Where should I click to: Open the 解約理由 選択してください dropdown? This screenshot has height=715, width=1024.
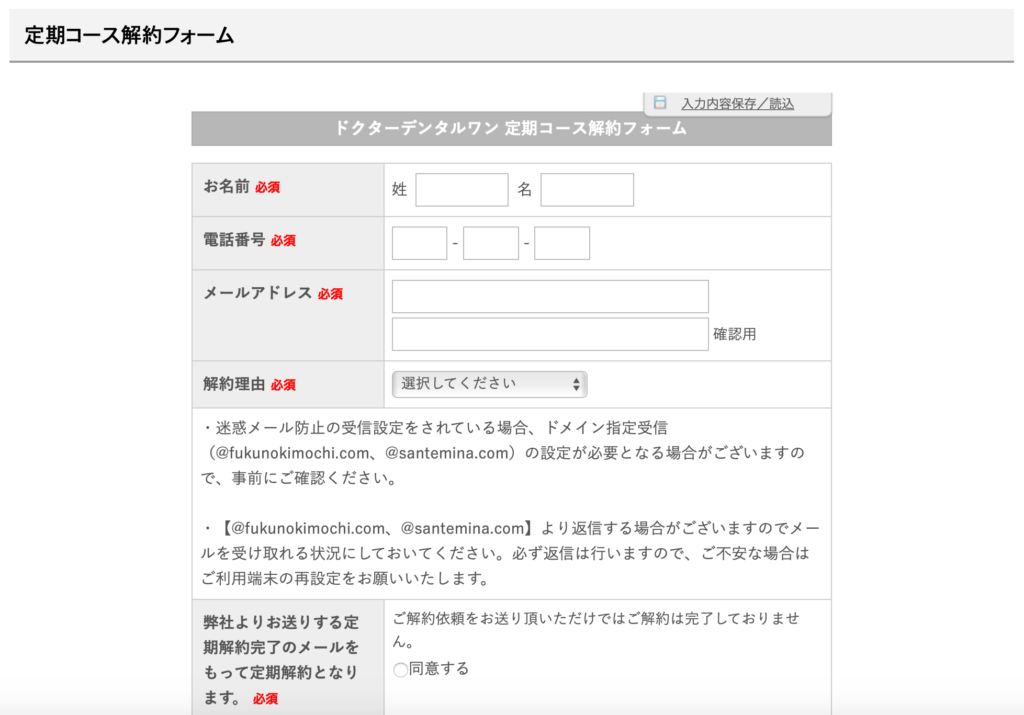pyautogui.click(x=489, y=384)
